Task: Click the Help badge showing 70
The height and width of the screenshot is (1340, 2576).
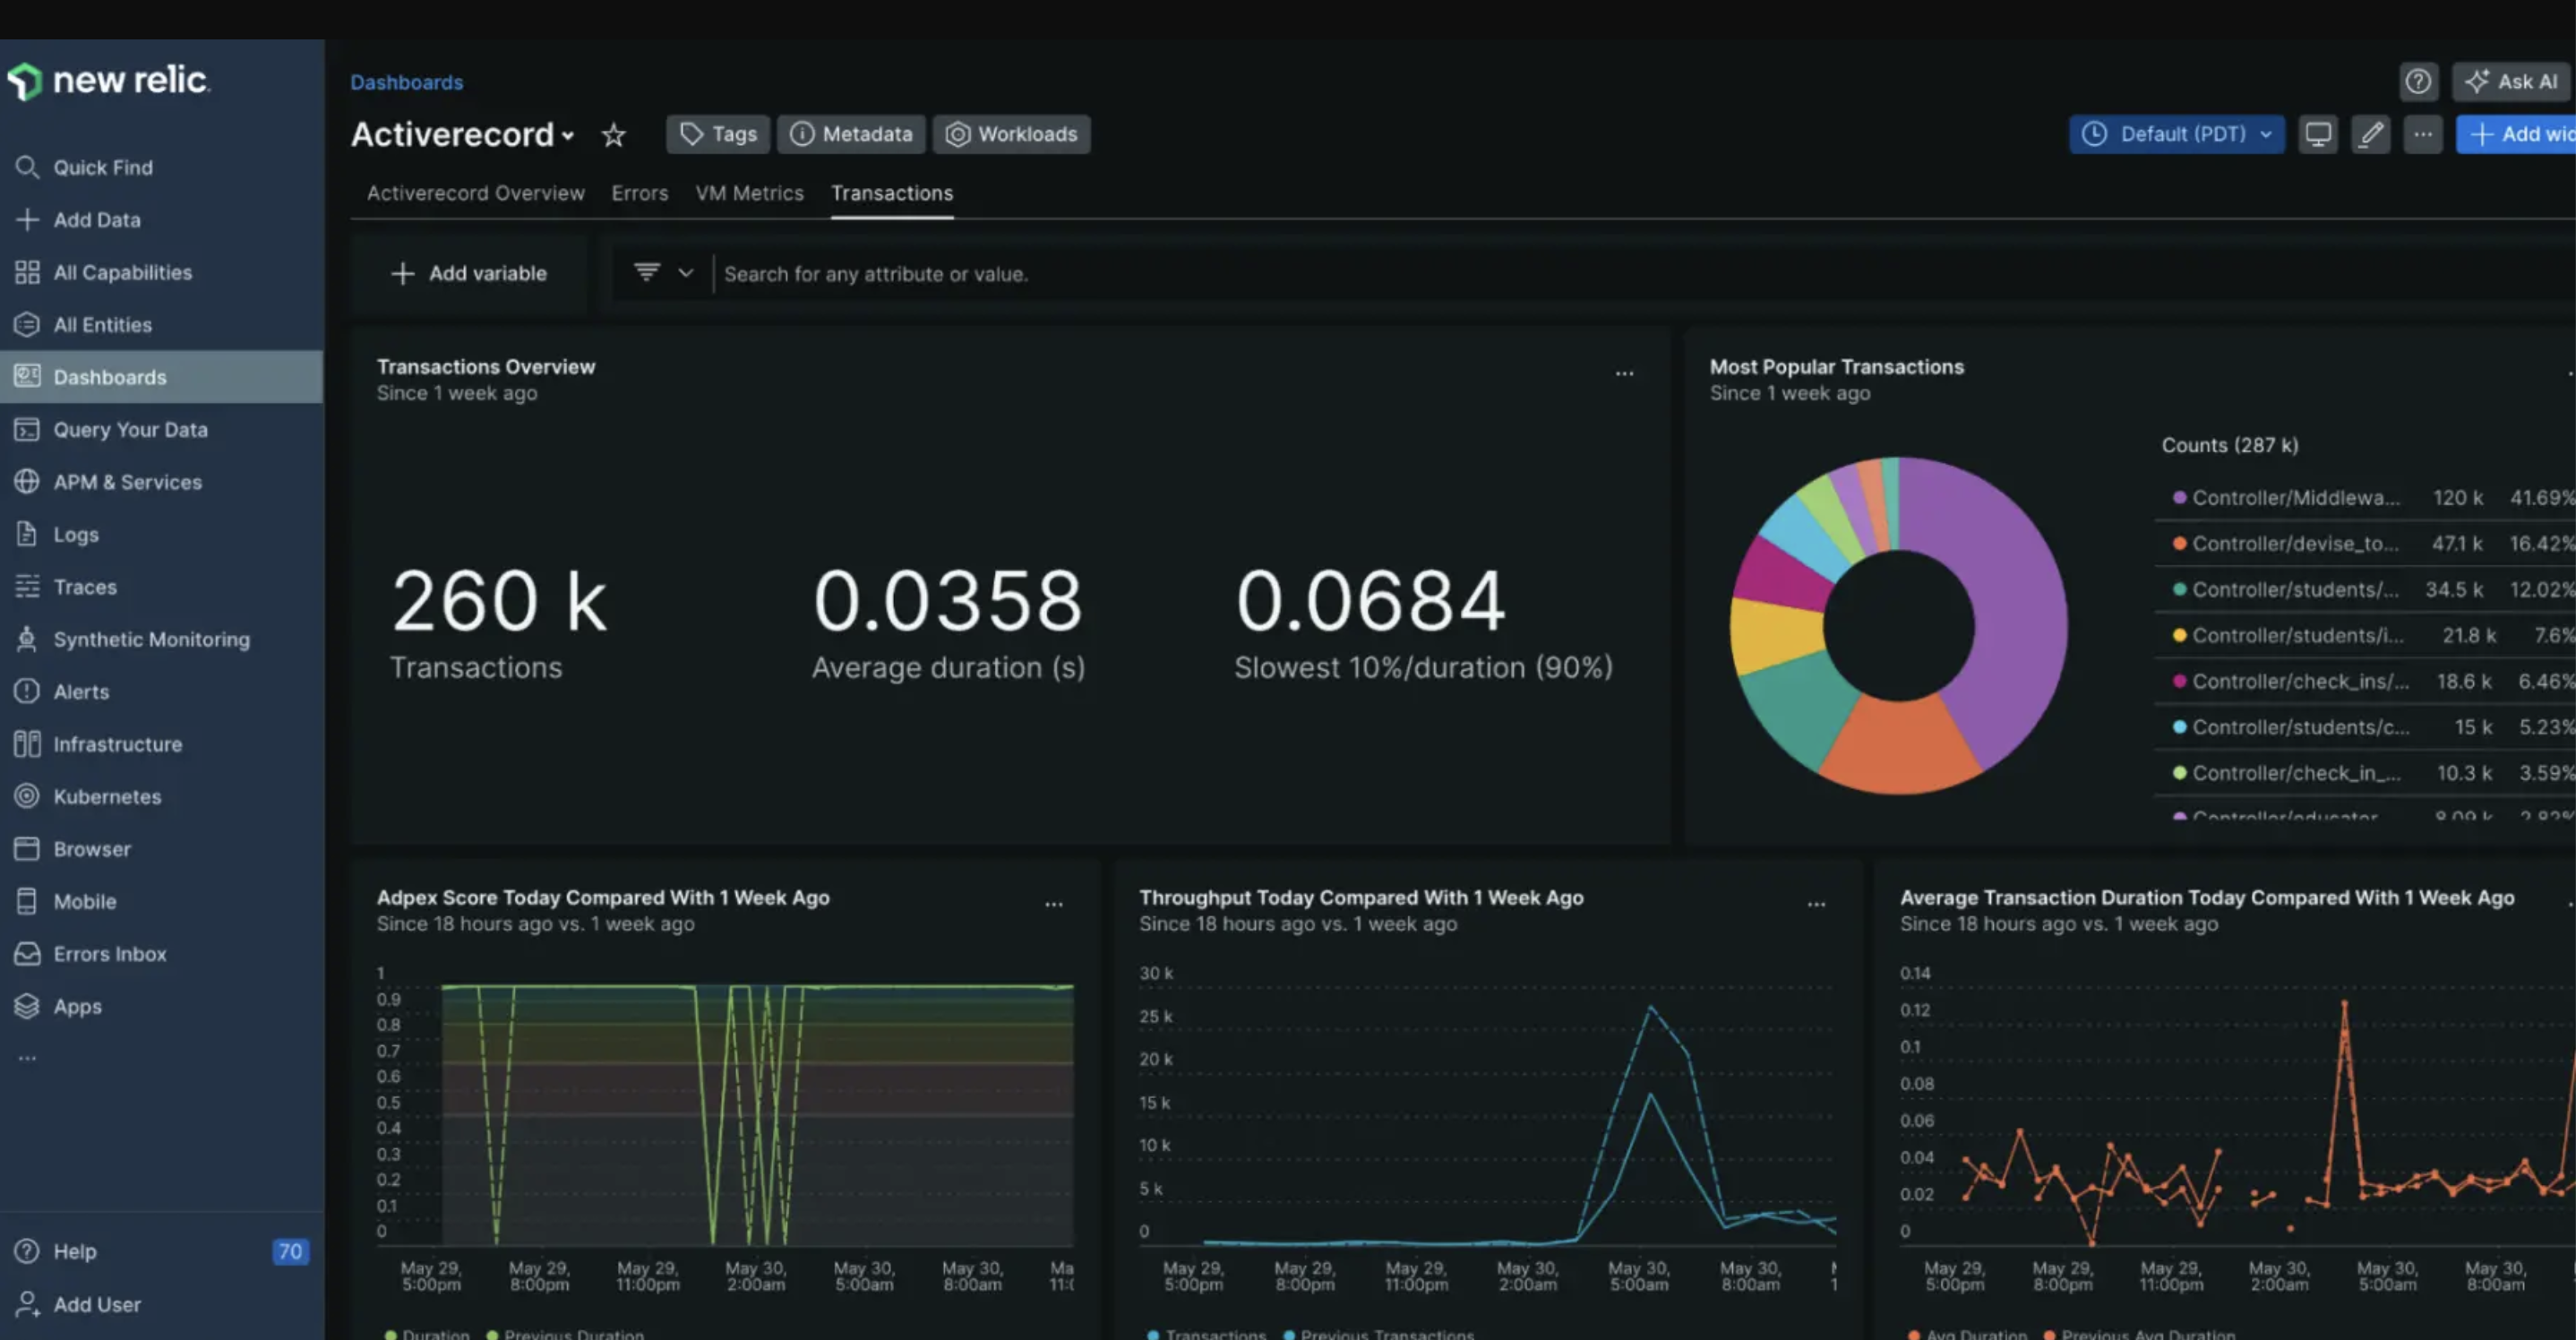Action: click(x=290, y=1251)
